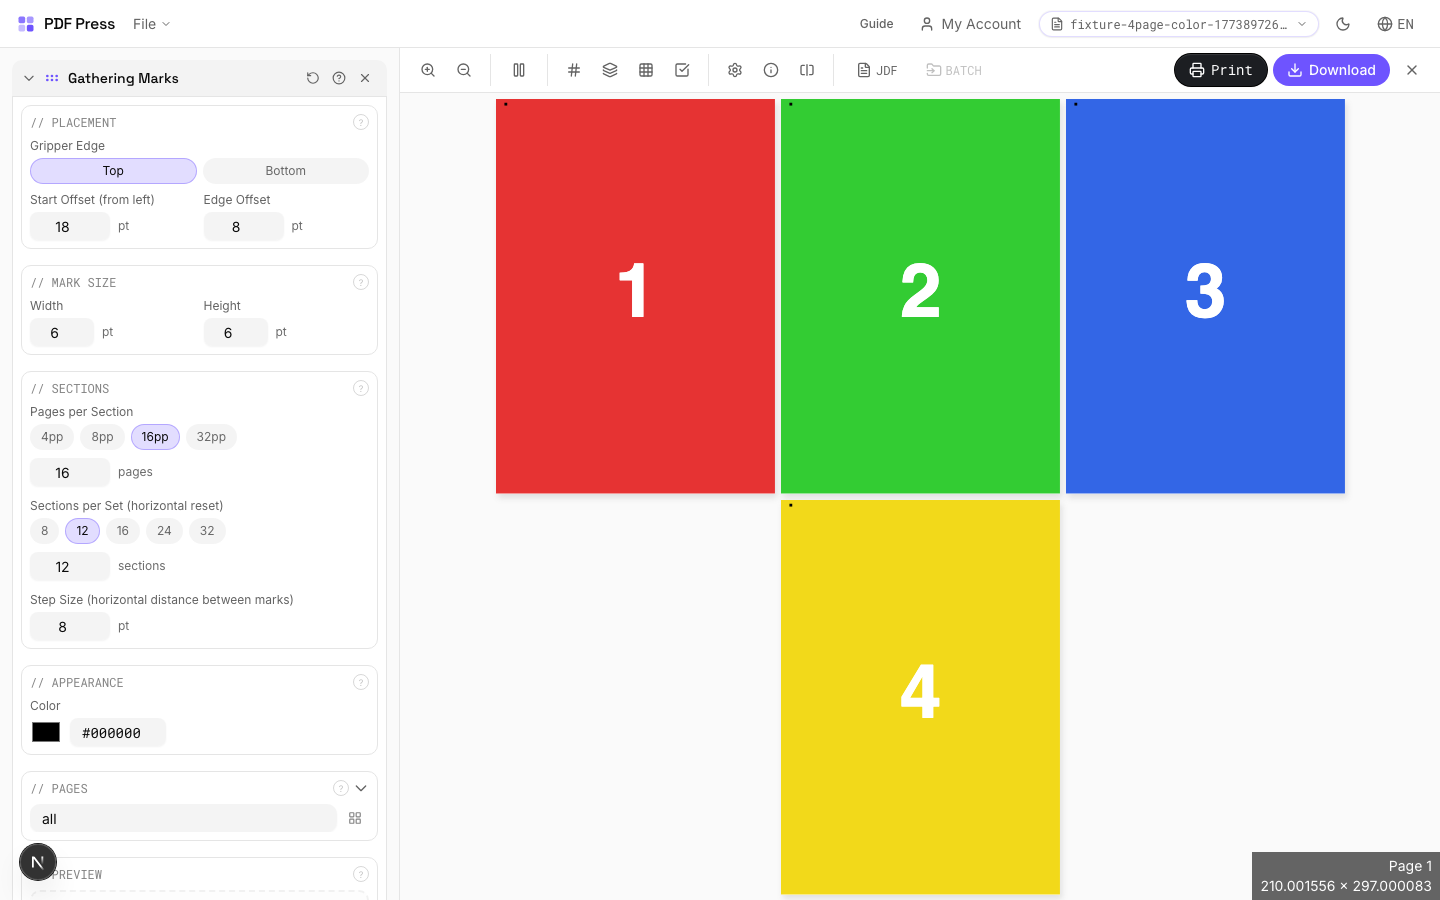Select the Bottom gripper edge option

point(286,171)
